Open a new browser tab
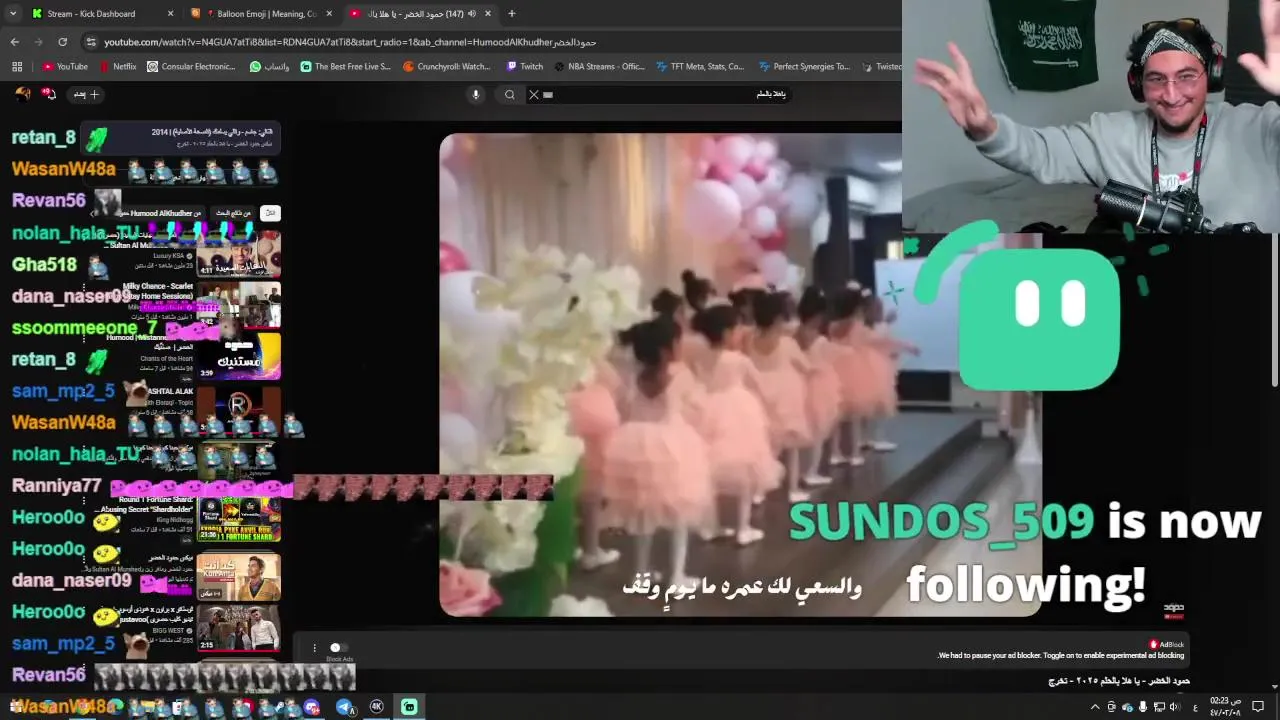The height and width of the screenshot is (720, 1280). pyautogui.click(x=511, y=14)
